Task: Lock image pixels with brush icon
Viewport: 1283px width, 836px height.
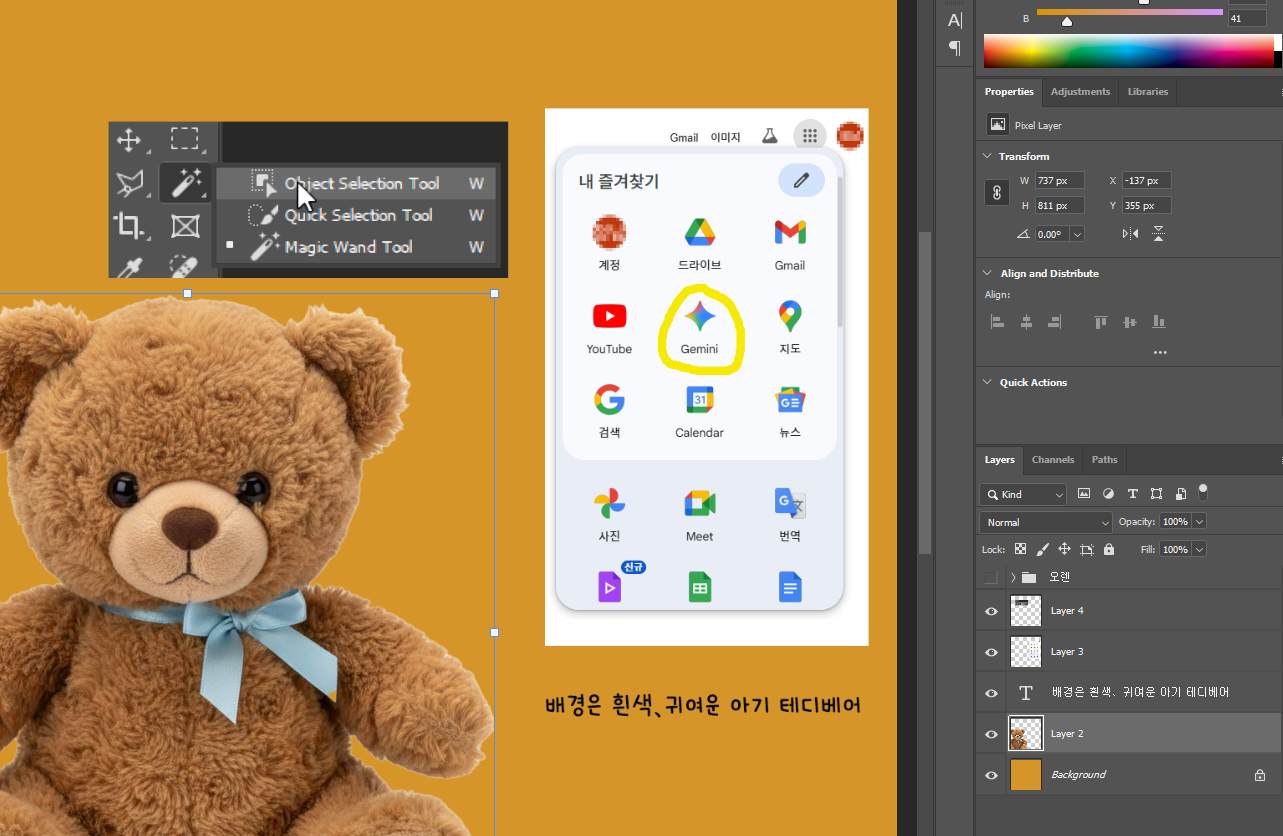Action: point(1043,549)
